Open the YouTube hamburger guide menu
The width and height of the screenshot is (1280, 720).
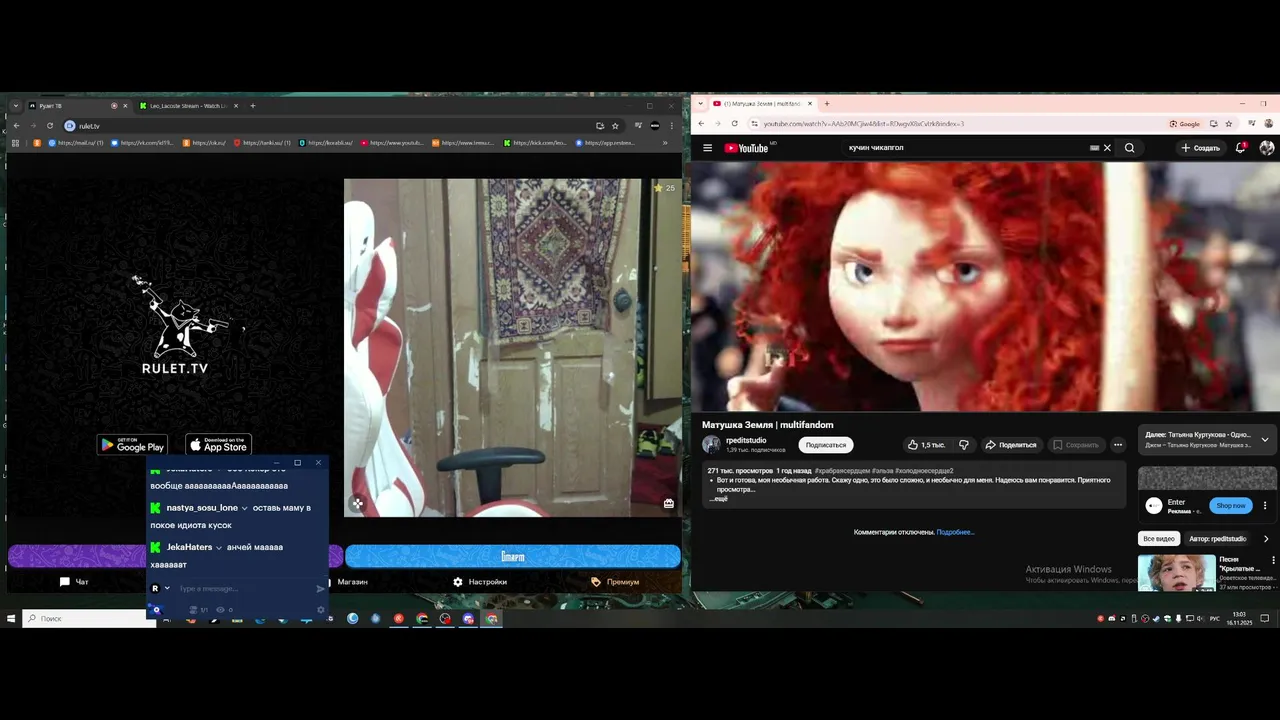(707, 148)
